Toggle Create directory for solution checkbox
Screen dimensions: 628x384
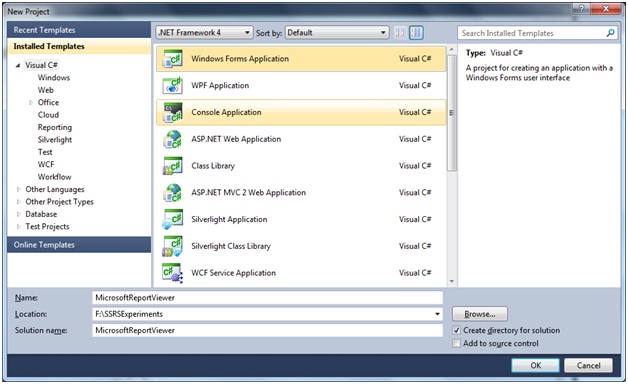(456, 330)
